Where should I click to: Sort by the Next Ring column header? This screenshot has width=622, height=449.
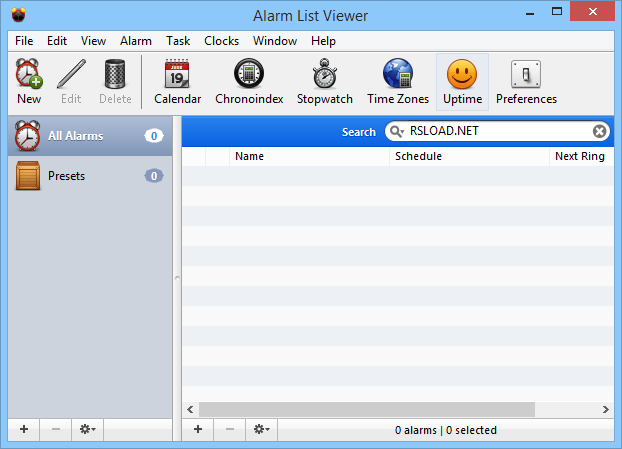[582, 156]
